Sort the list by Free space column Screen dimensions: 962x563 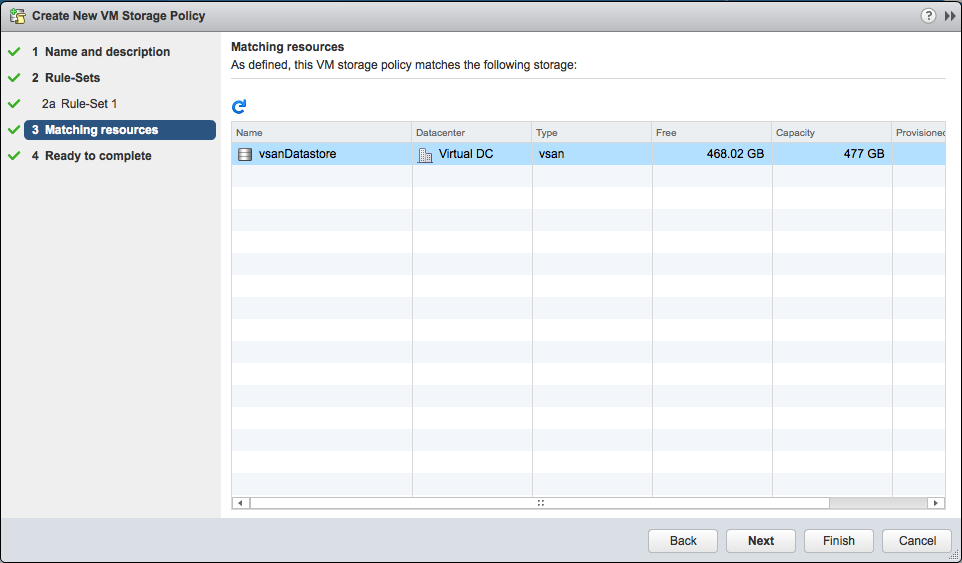pyautogui.click(x=710, y=133)
